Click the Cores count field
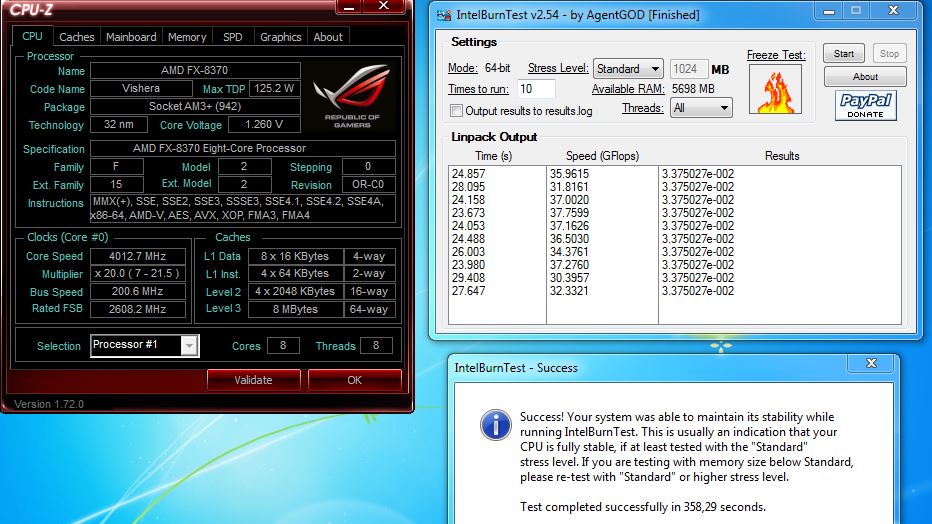 283,345
